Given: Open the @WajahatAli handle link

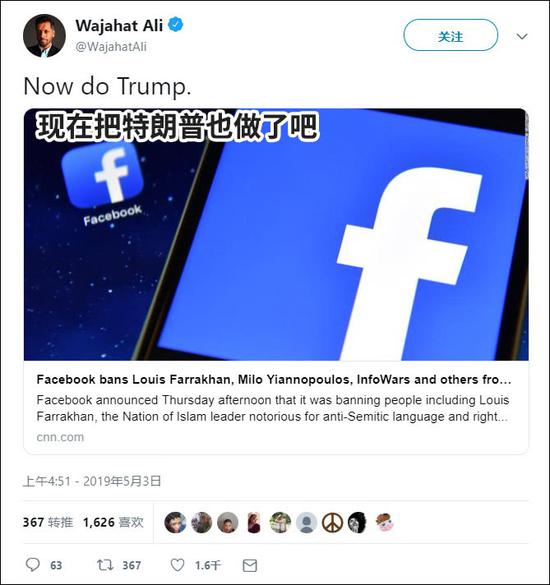Looking at the screenshot, I should click(111, 47).
